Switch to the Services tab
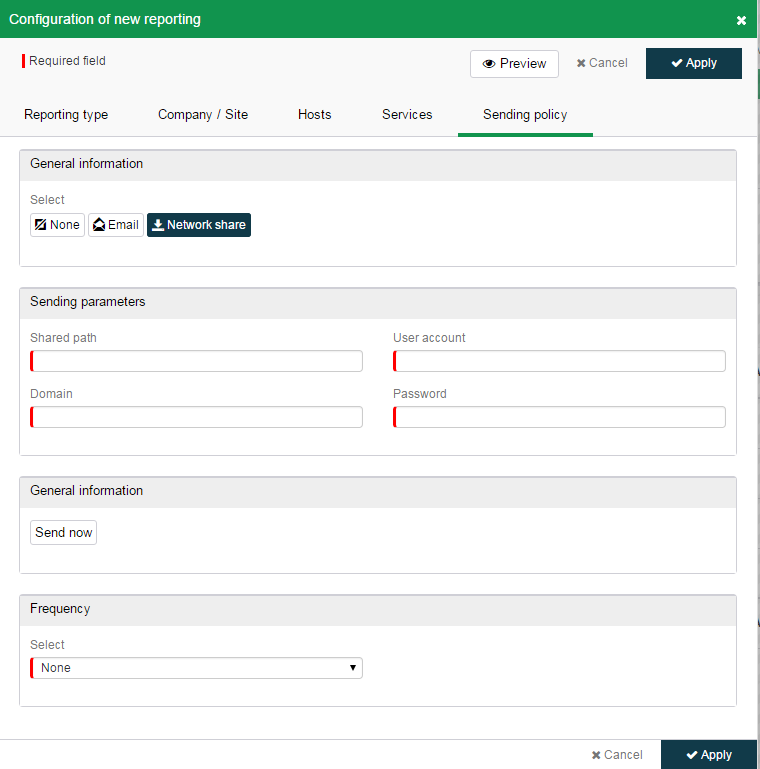Viewport: 760px width, 769px height. pyautogui.click(x=407, y=114)
